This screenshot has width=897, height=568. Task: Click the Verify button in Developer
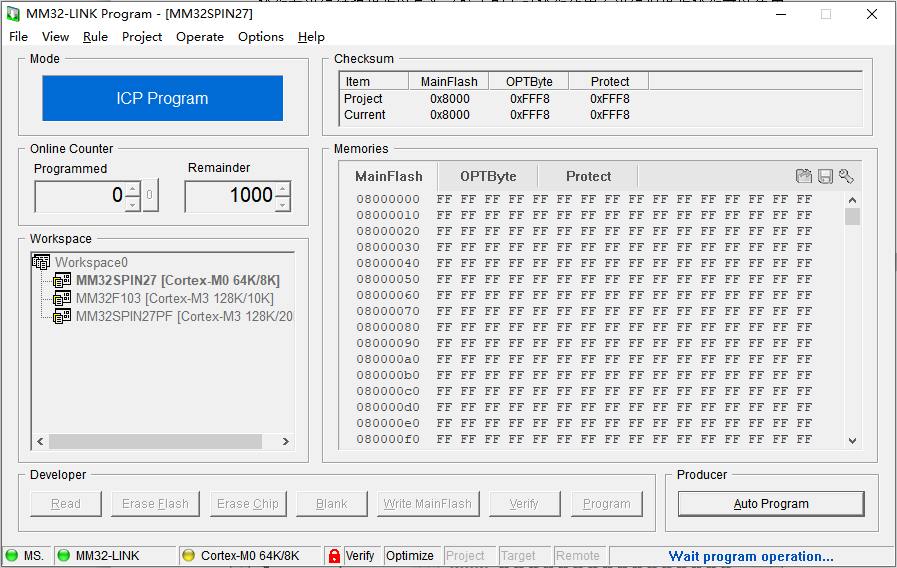coord(524,503)
